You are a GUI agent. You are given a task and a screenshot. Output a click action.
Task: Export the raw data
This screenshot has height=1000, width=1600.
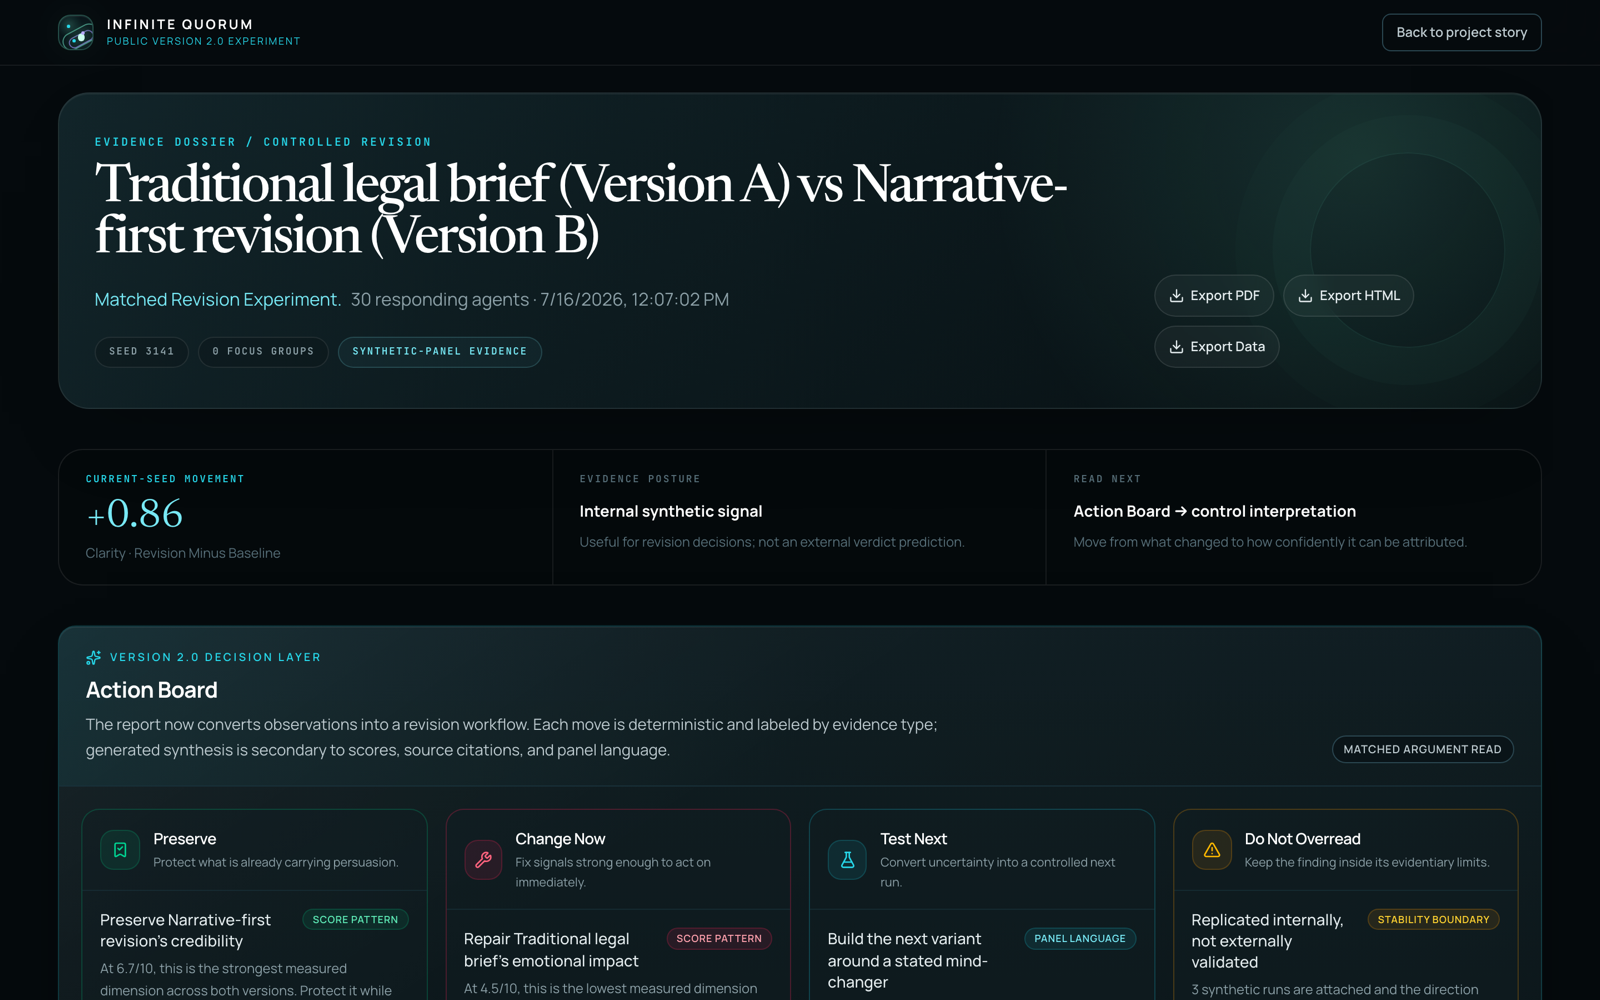1216,347
